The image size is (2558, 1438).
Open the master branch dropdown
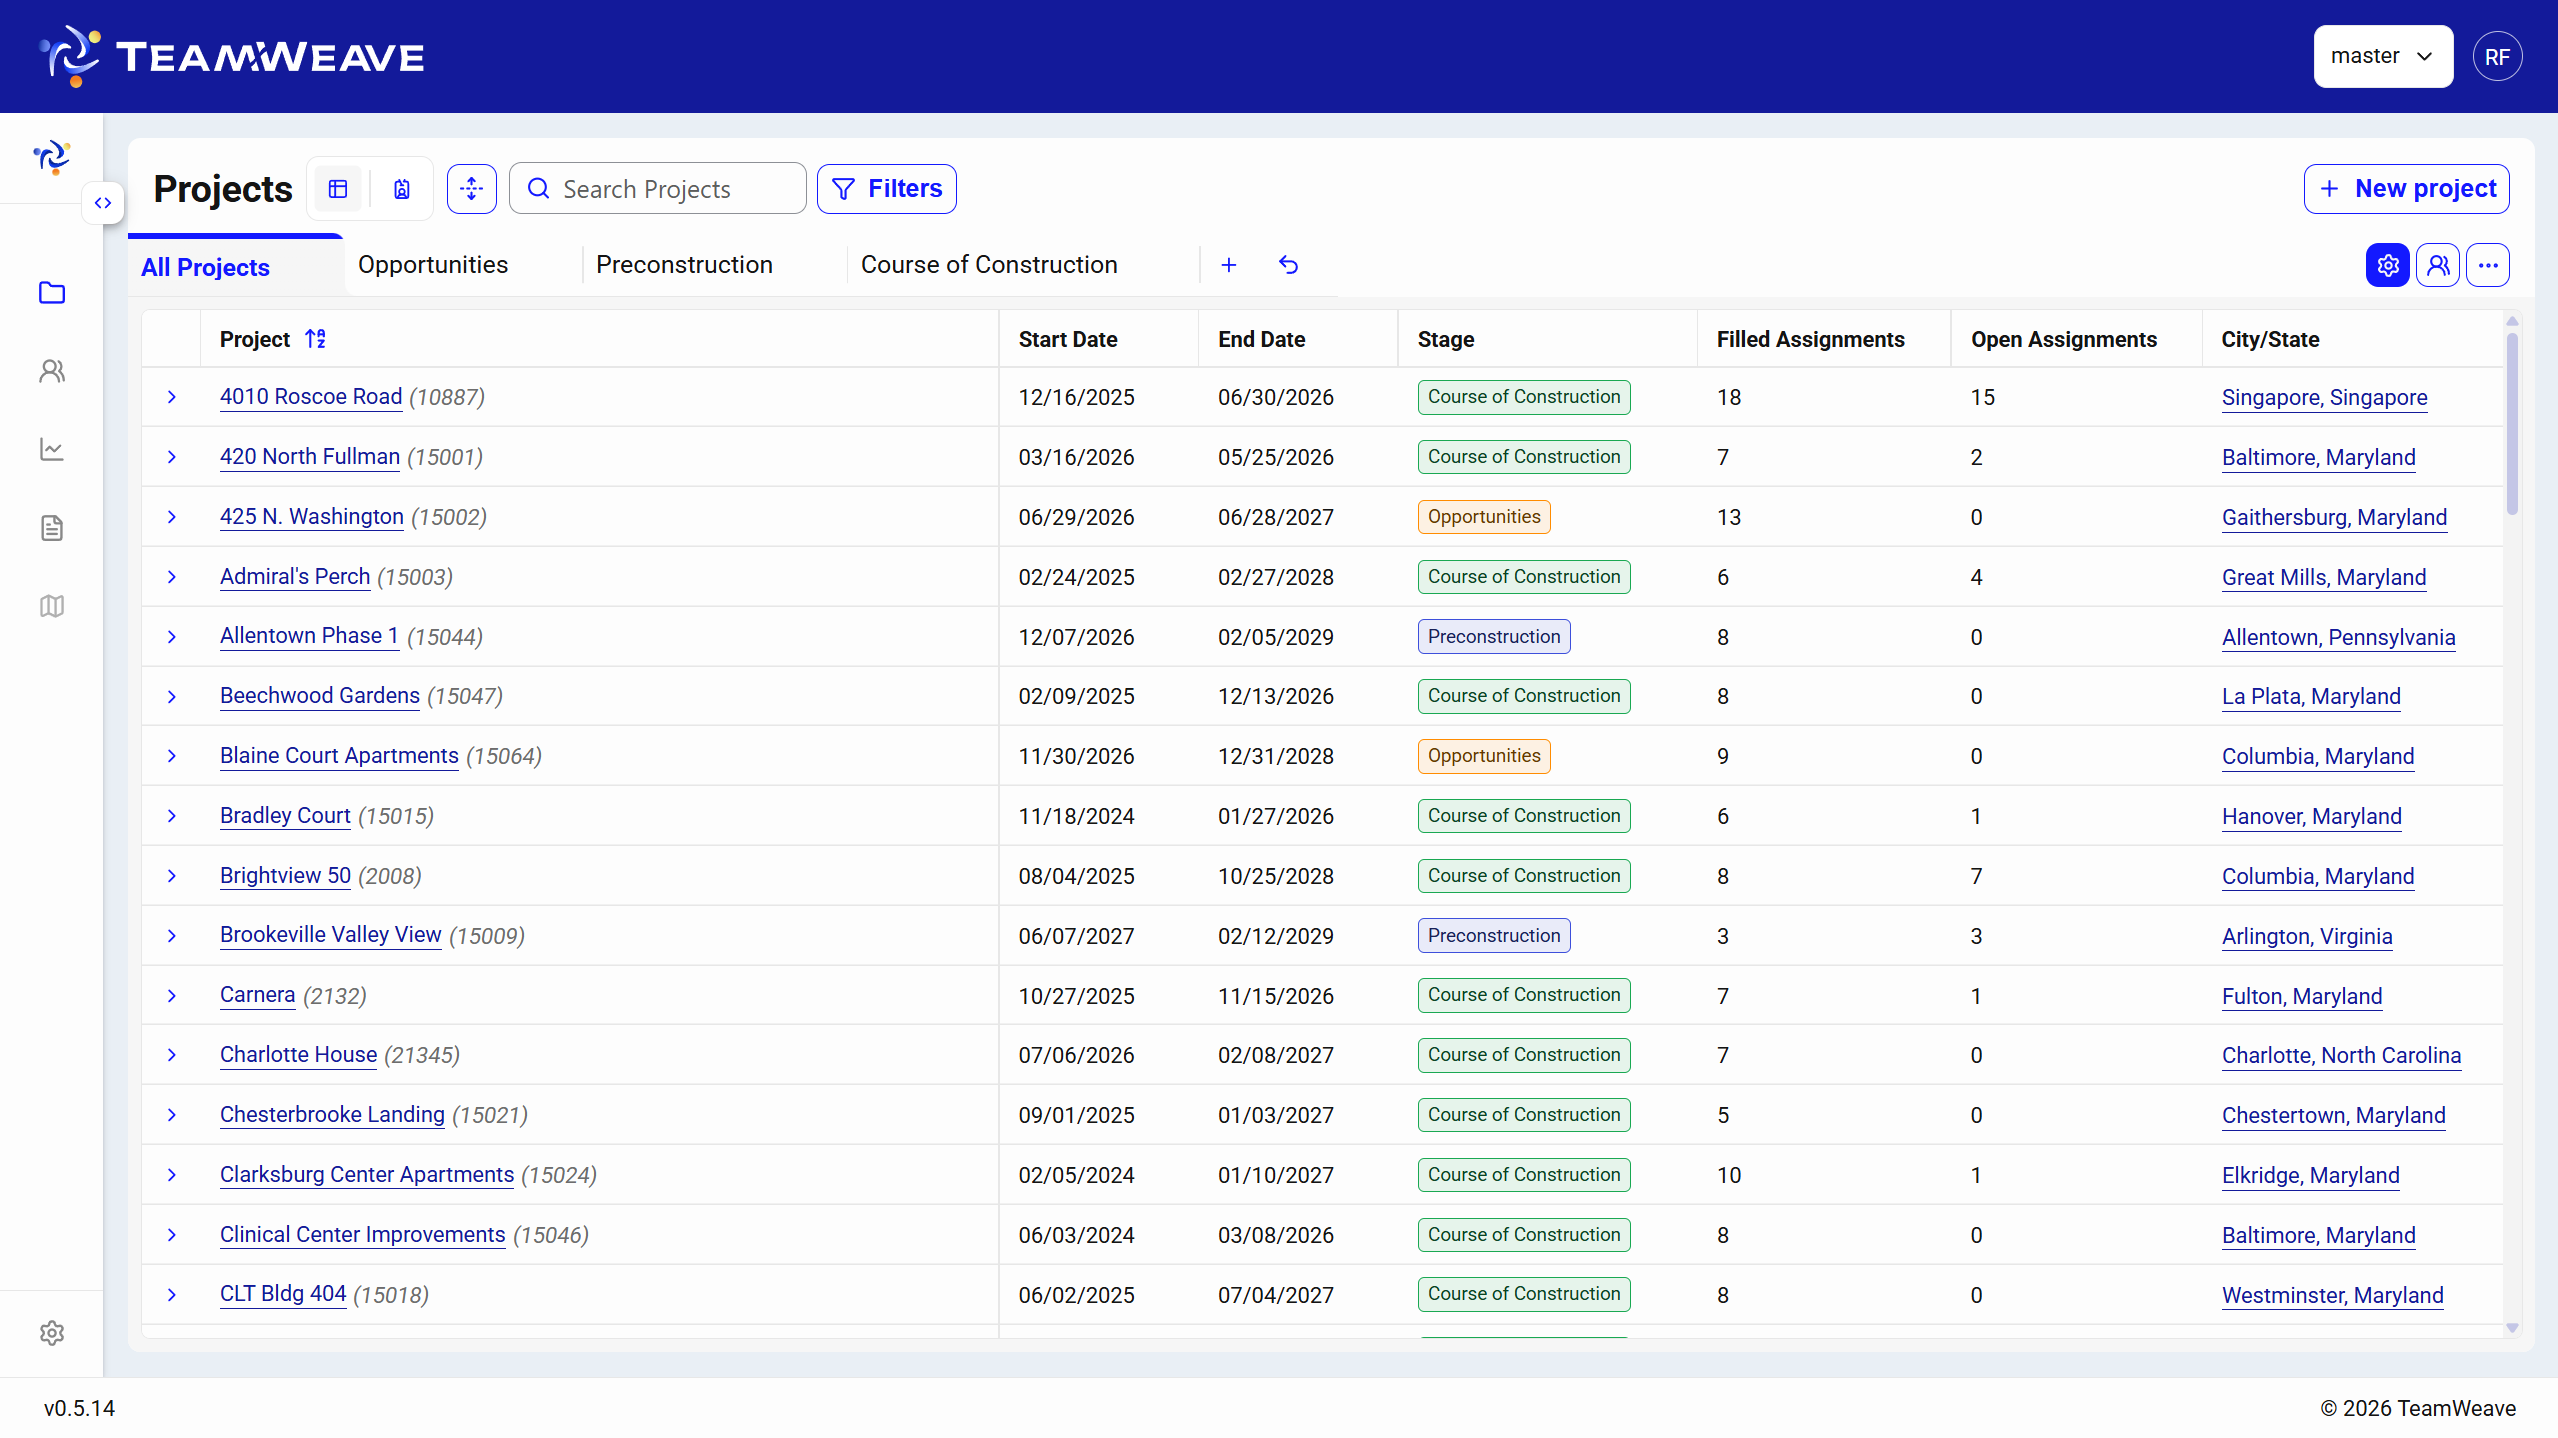(2382, 56)
